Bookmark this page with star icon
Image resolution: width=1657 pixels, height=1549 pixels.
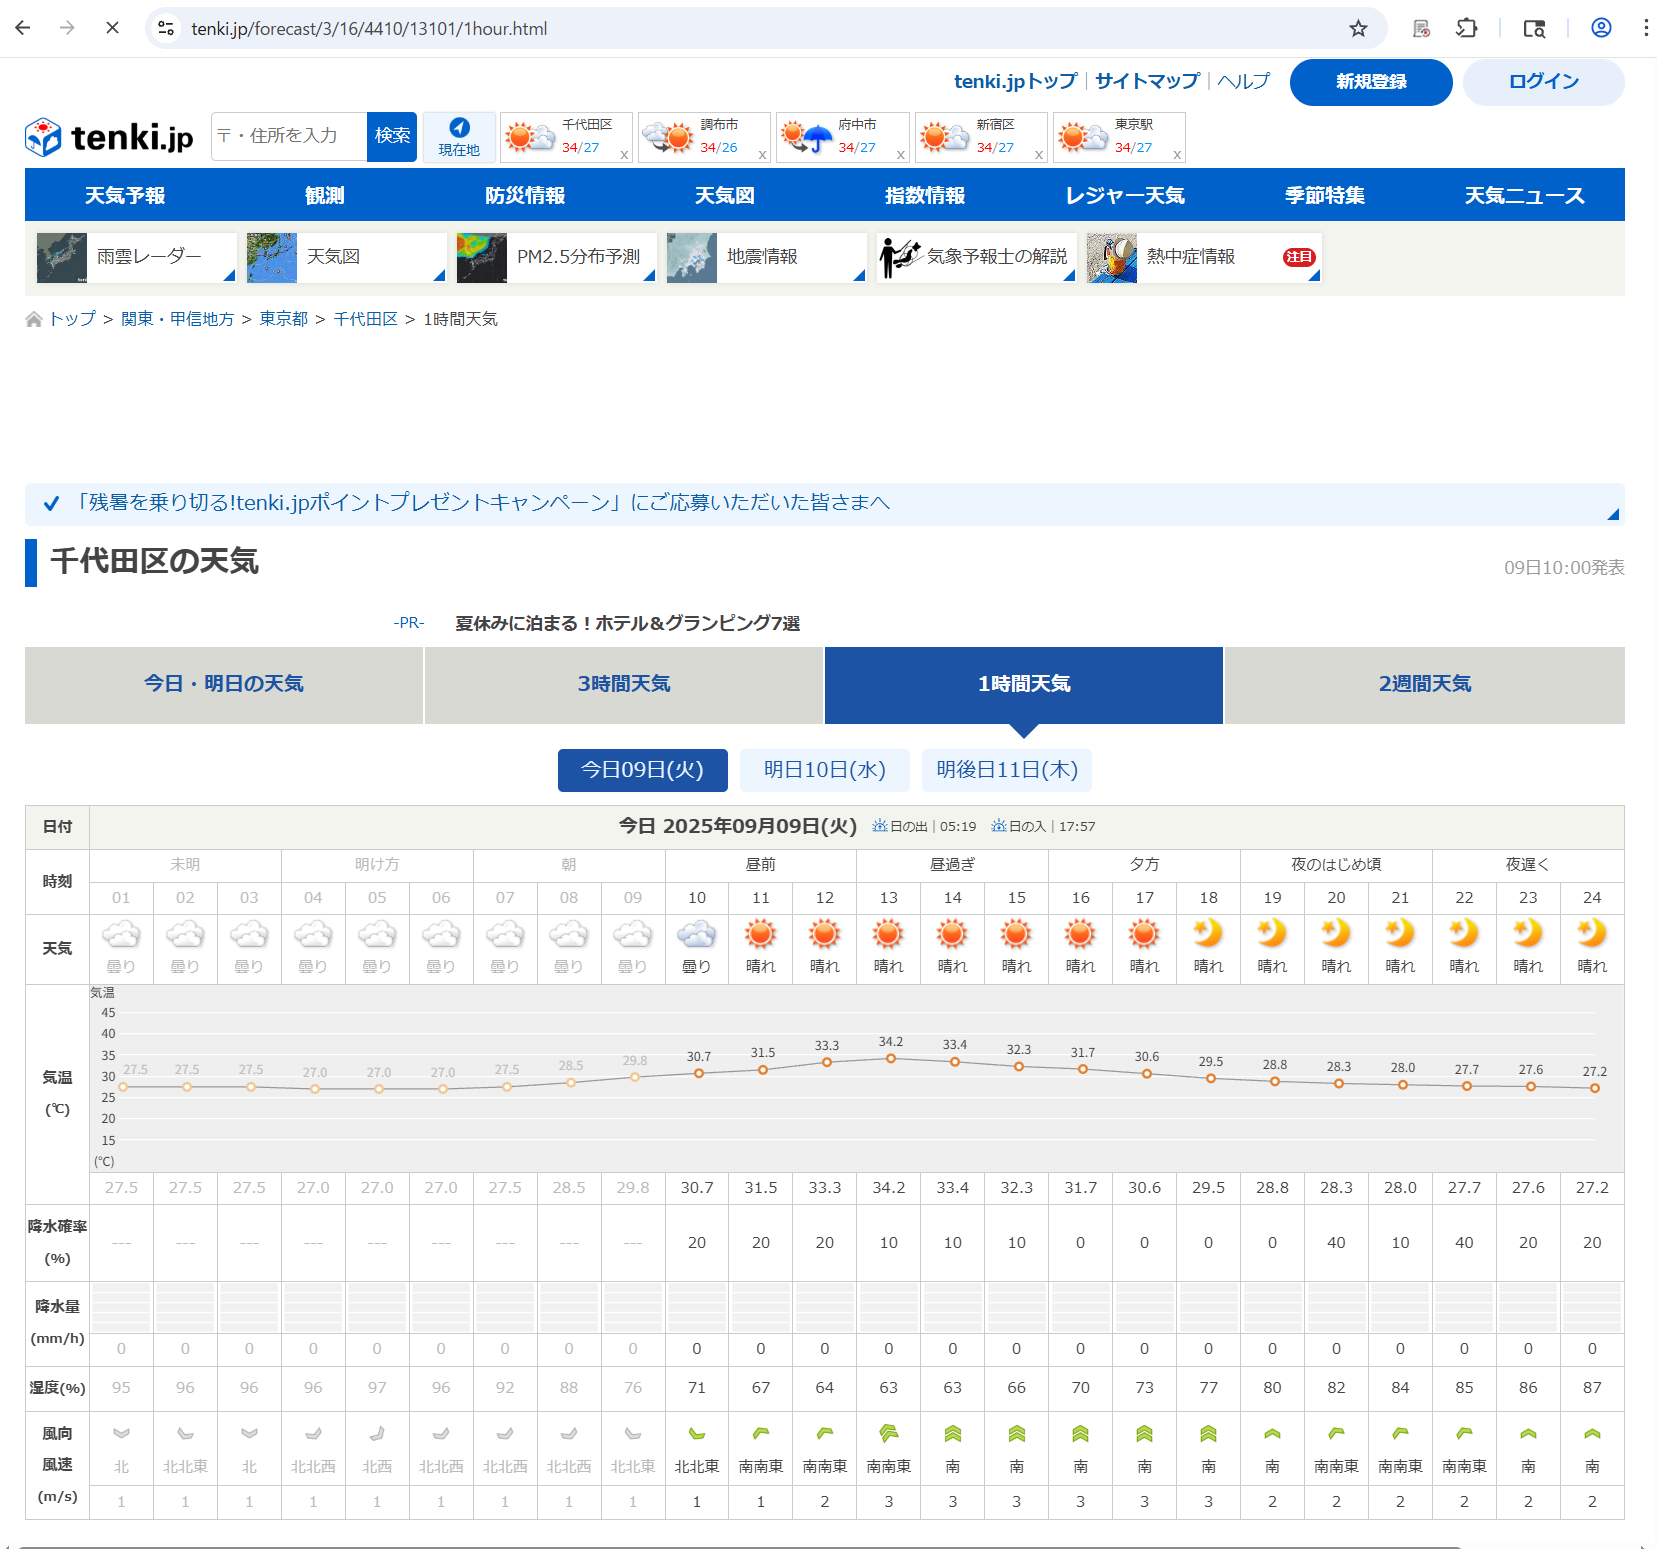1357,28
